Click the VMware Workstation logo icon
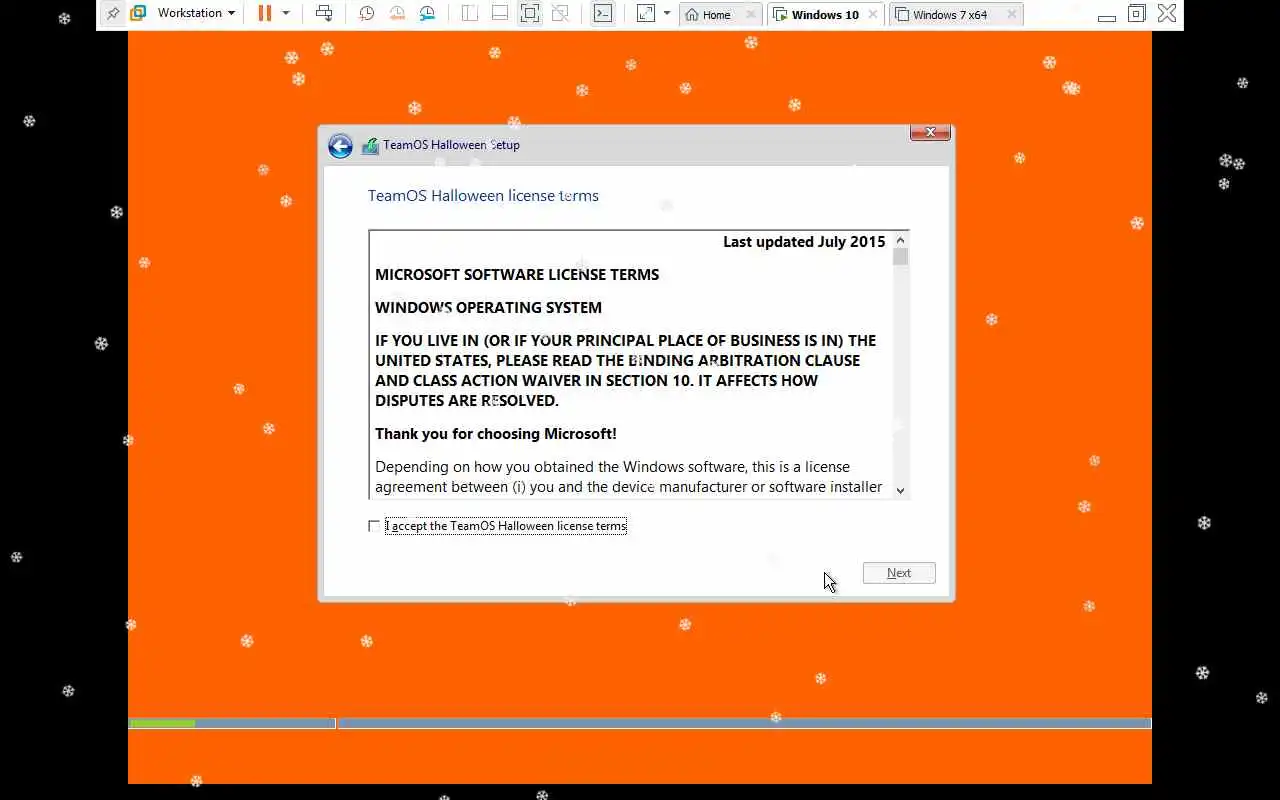Image resolution: width=1280 pixels, height=800 pixels. click(138, 14)
